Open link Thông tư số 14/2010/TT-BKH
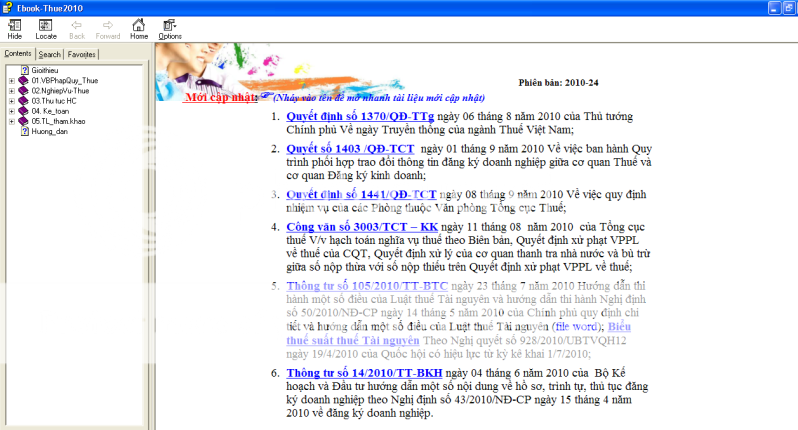798x430 pixels. (x=364, y=373)
